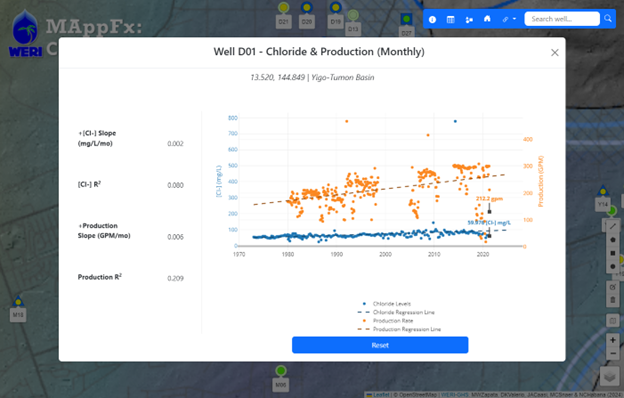Click the WERI logo
This screenshot has width=624, height=398.
[x=25, y=34]
